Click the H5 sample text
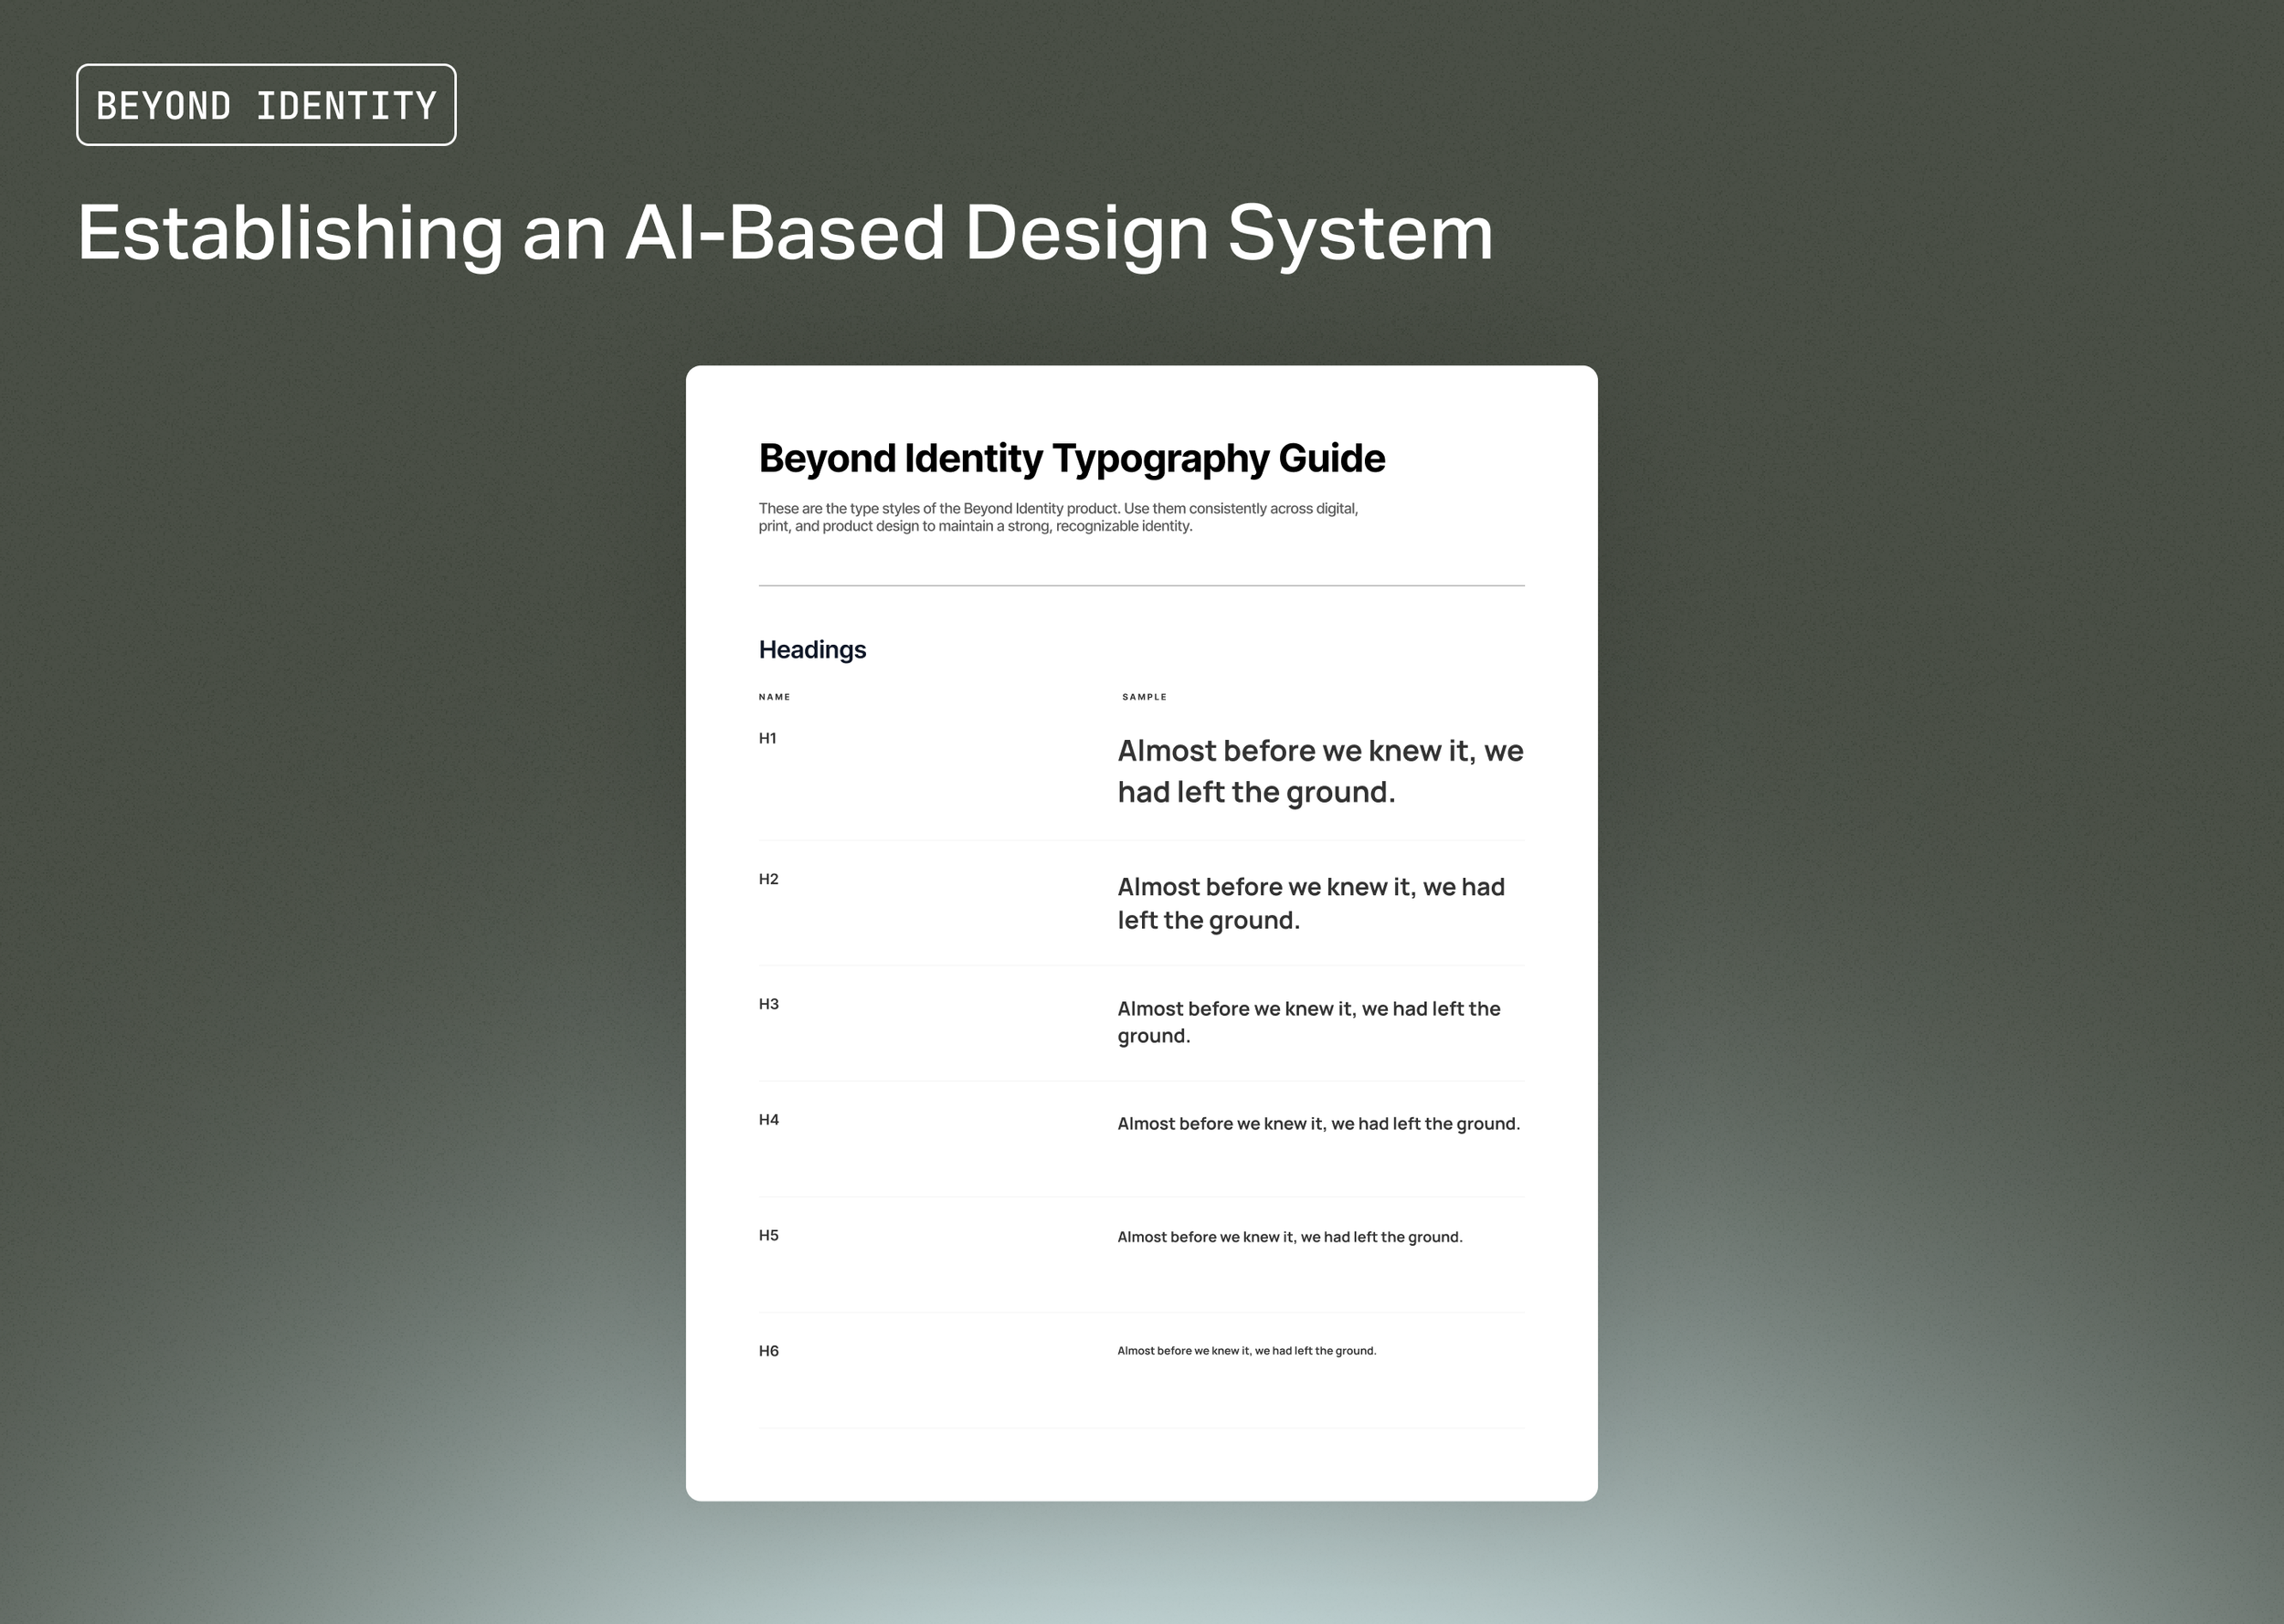Viewport: 2284px width, 1624px height. [x=1289, y=1237]
